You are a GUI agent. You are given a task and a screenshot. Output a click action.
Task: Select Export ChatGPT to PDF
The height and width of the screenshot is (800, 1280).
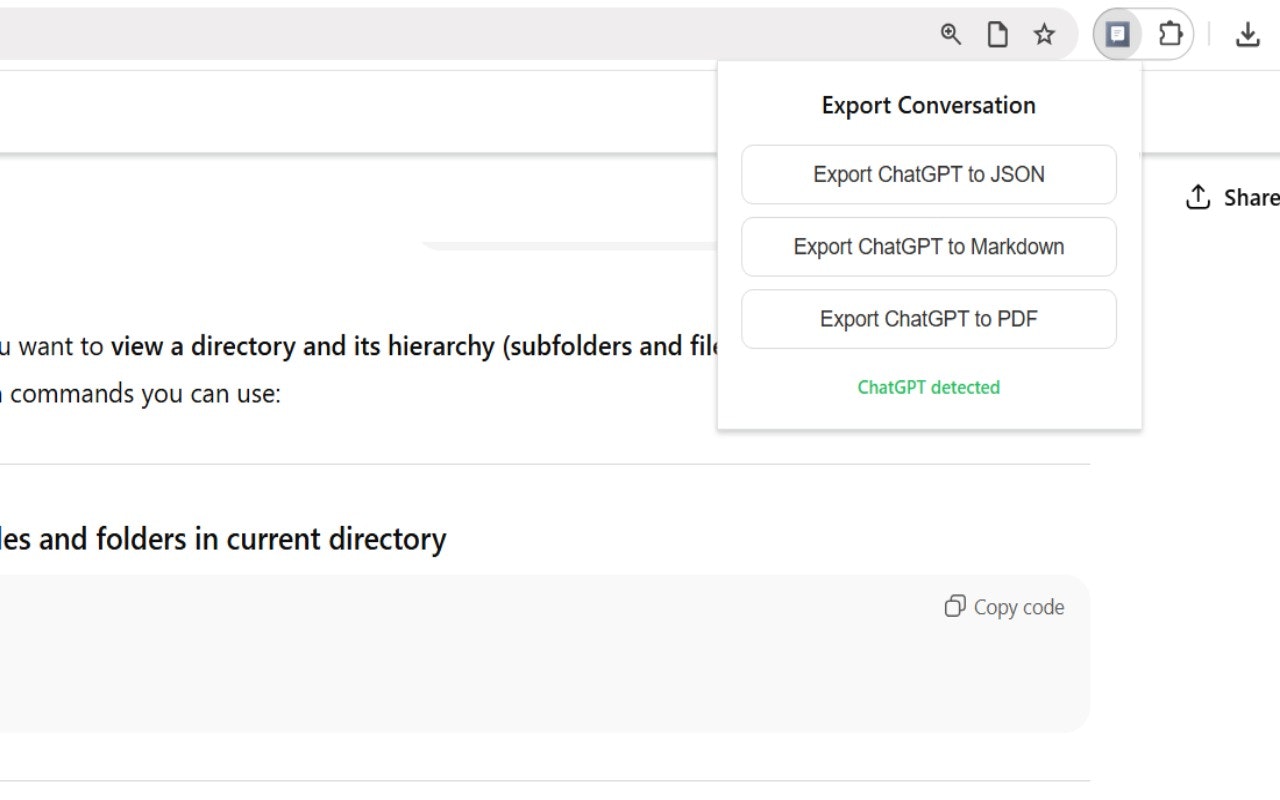click(x=928, y=319)
